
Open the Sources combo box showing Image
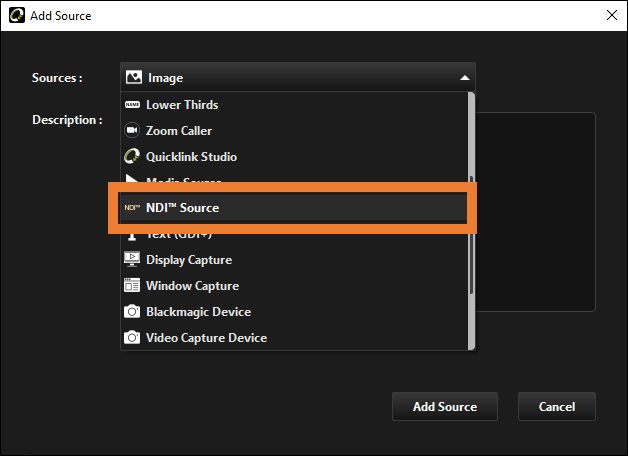tap(298, 77)
